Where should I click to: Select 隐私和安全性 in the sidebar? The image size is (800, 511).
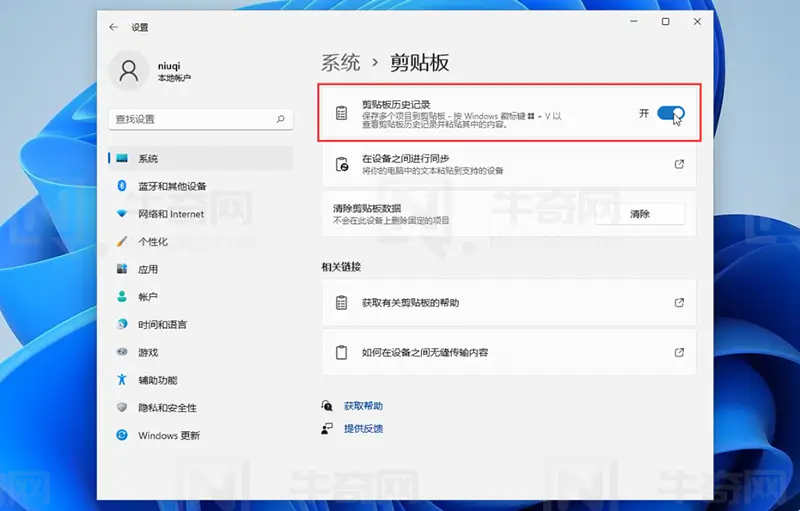coord(201,407)
